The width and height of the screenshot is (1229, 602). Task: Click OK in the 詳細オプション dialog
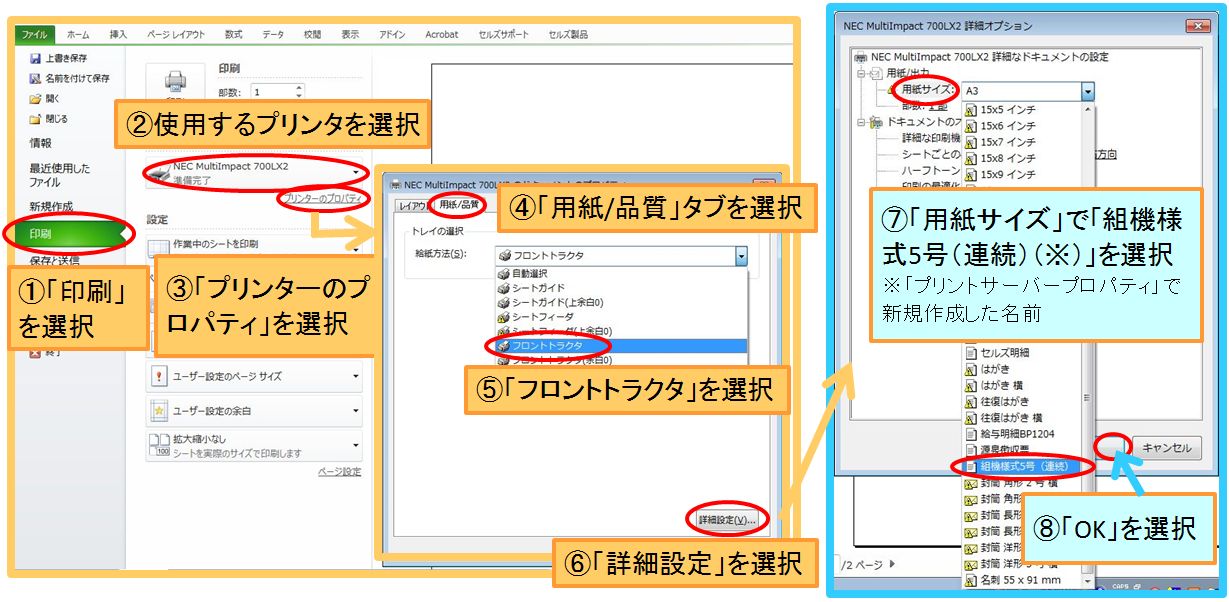point(1111,447)
